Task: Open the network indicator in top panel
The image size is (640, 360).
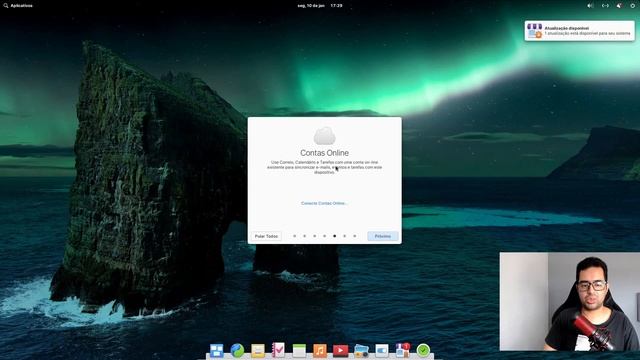Action: 605,6
